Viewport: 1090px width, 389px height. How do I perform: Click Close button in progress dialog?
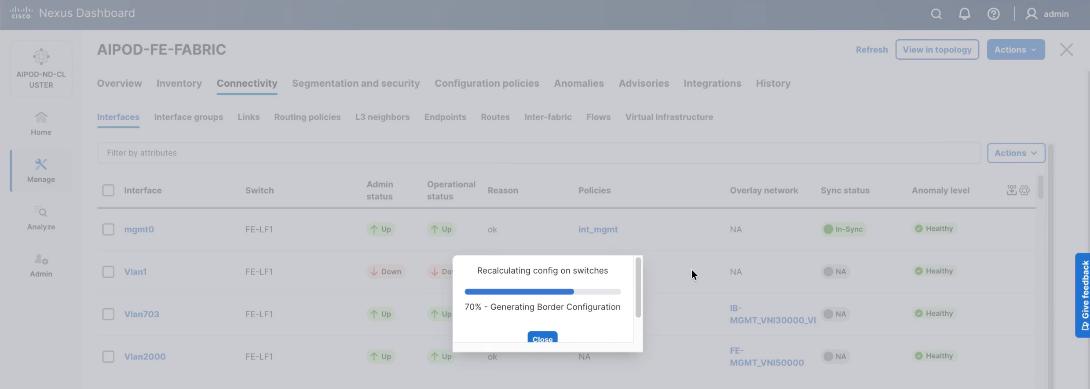[x=542, y=338]
